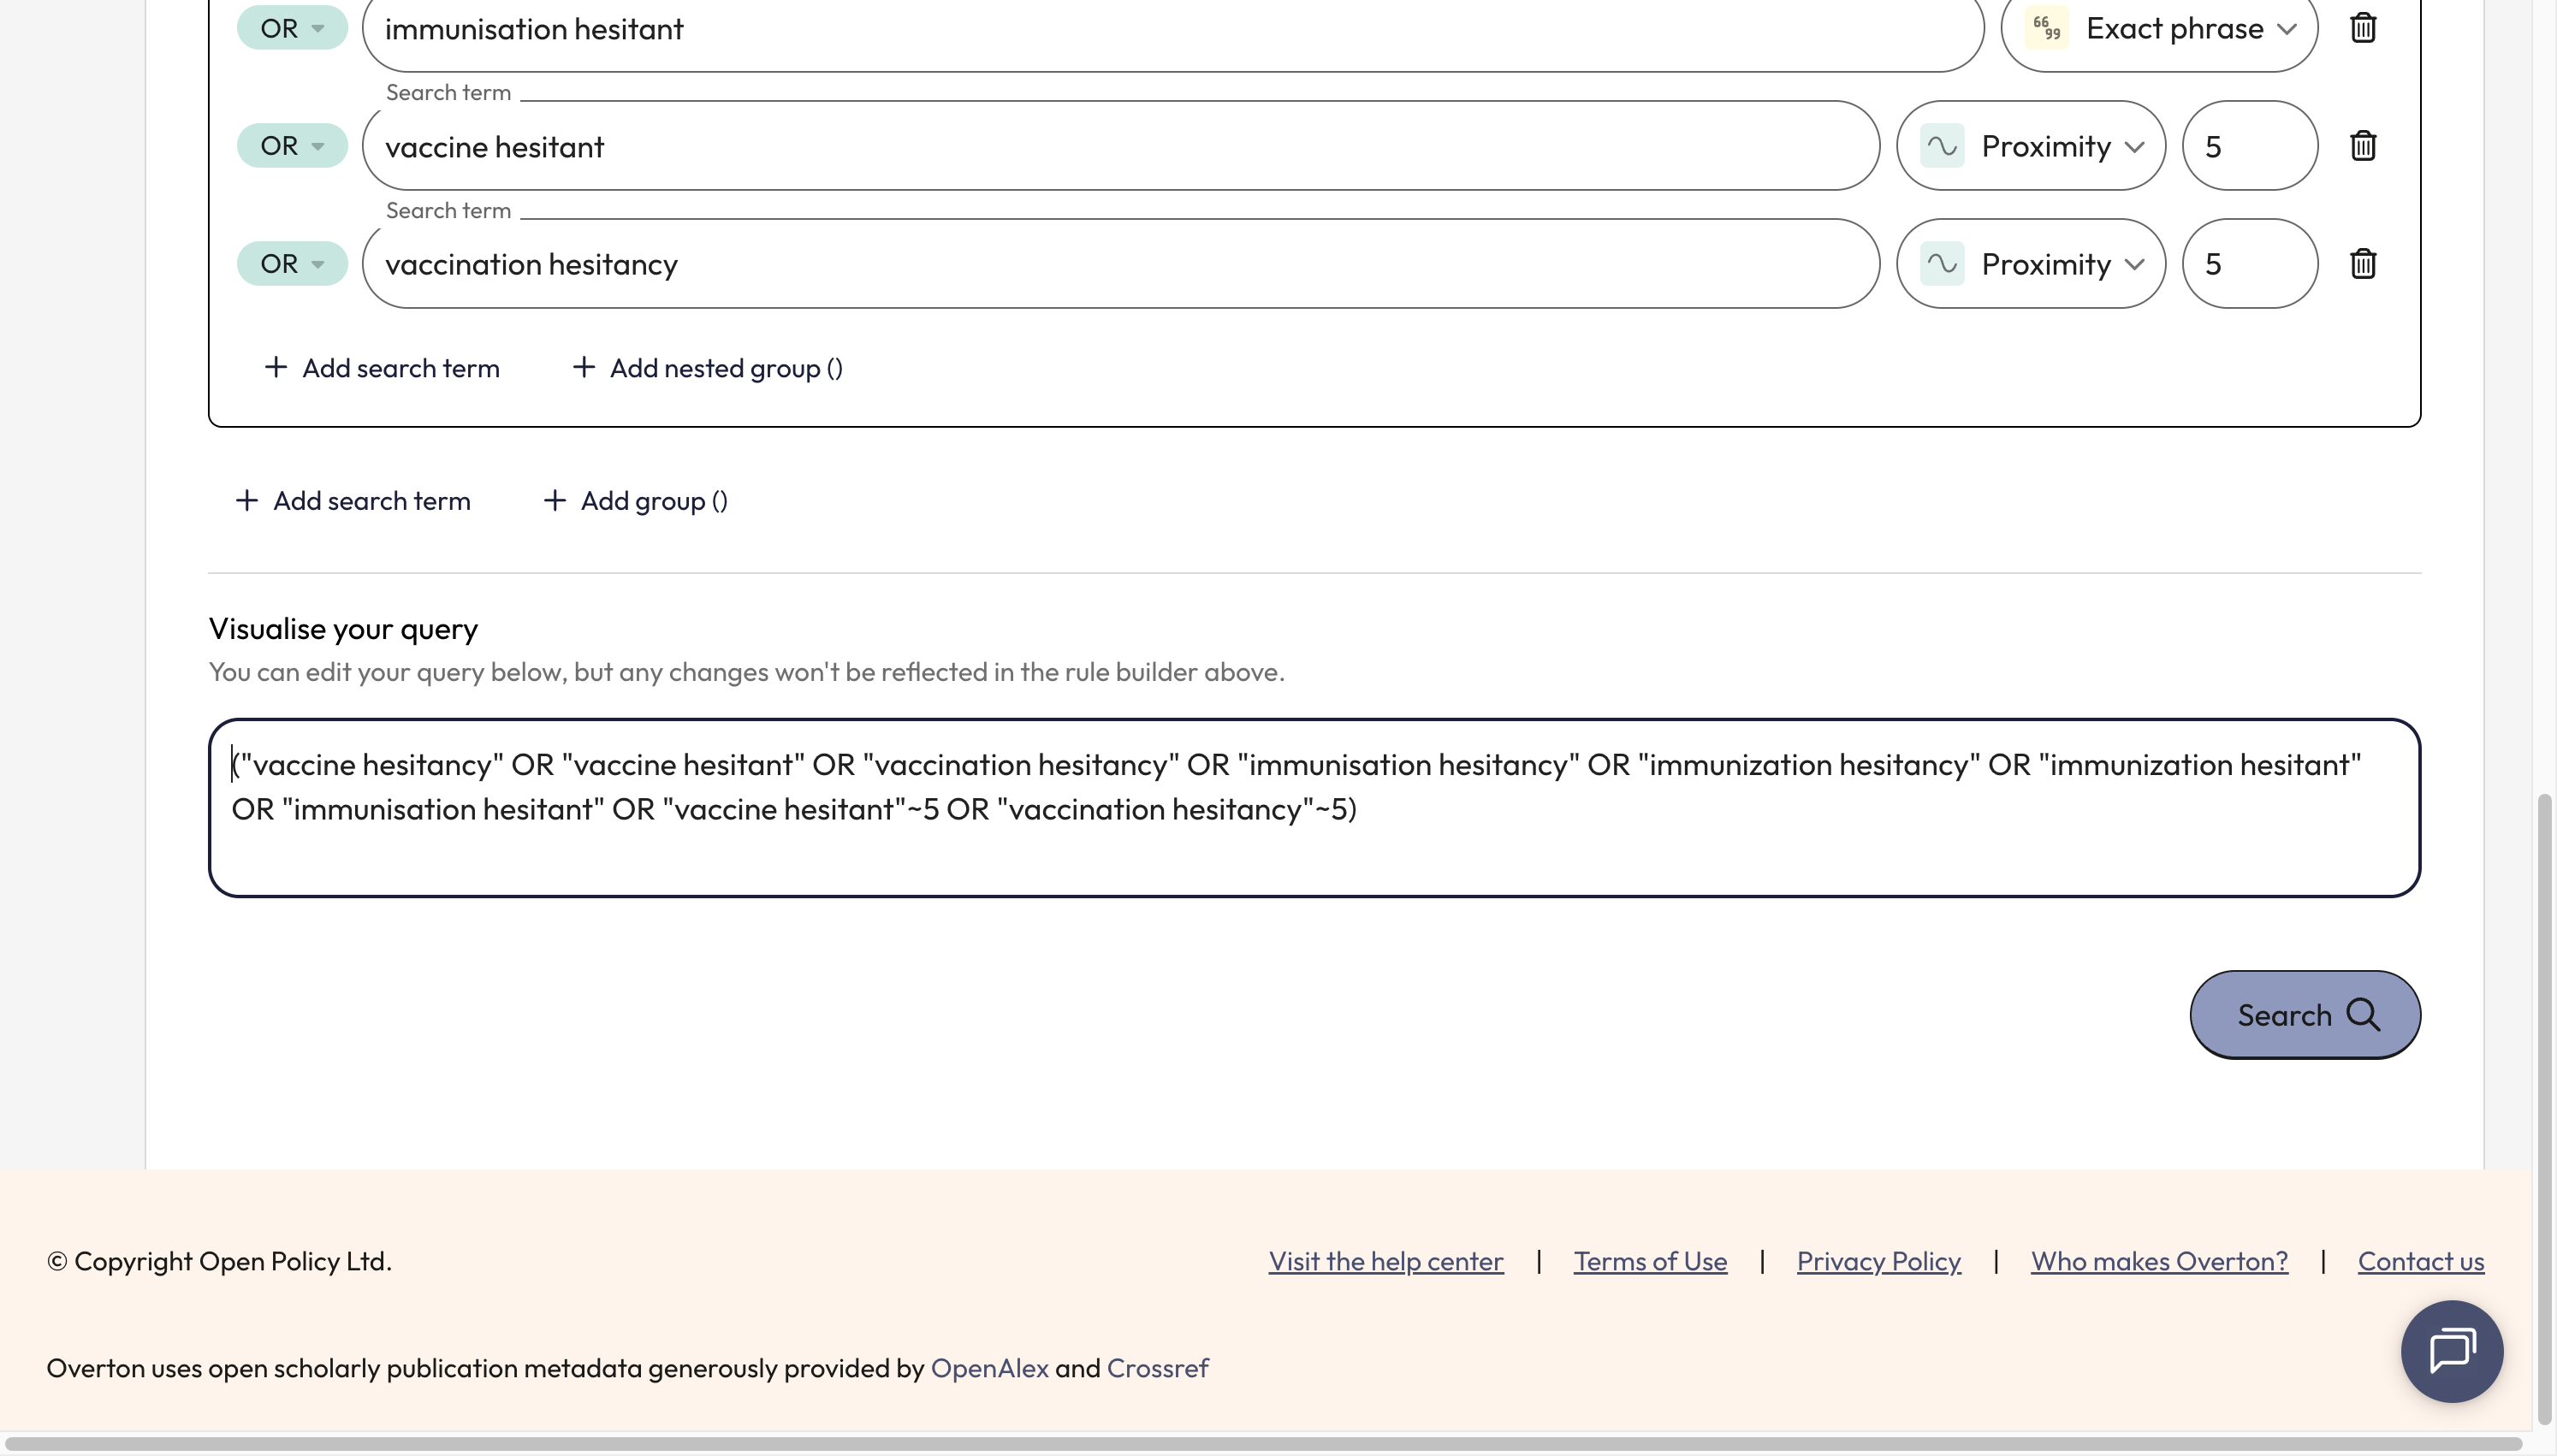Open Terms of Use link
Viewport: 2557px width, 1456px height.
tap(1649, 1260)
